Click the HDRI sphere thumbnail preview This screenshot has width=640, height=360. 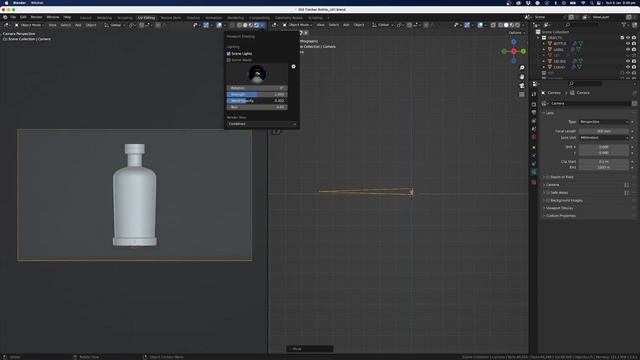[x=257, y=74]
